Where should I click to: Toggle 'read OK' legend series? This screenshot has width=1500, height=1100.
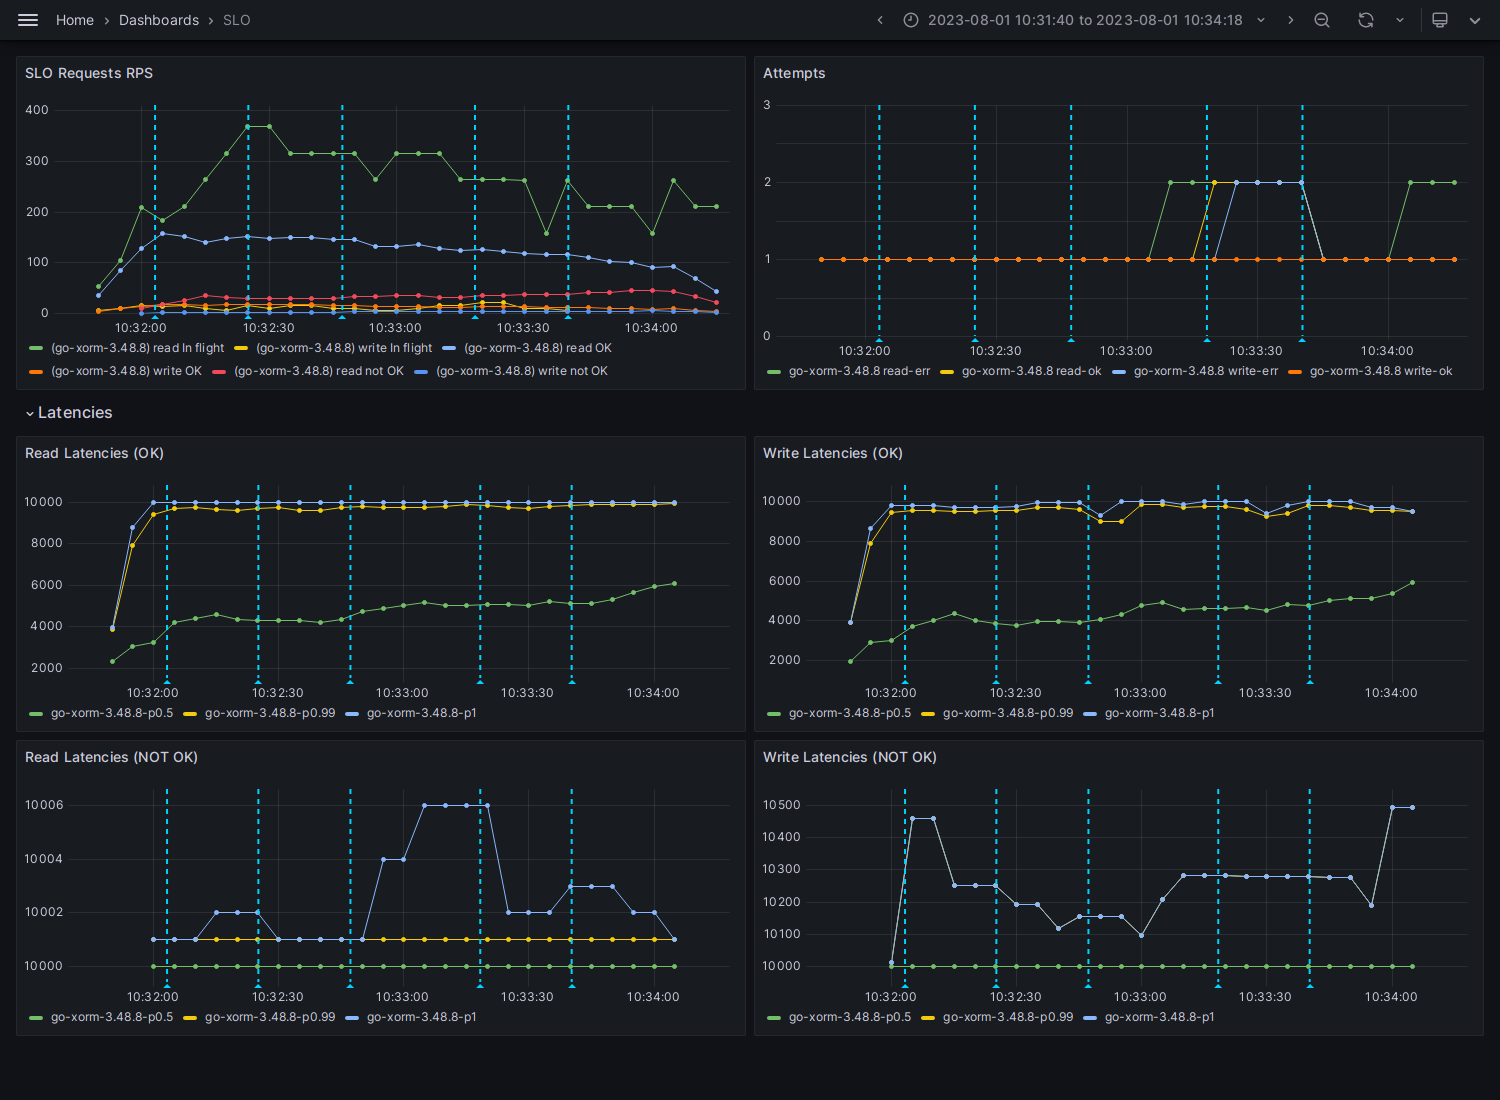click(x=538, y=348)
